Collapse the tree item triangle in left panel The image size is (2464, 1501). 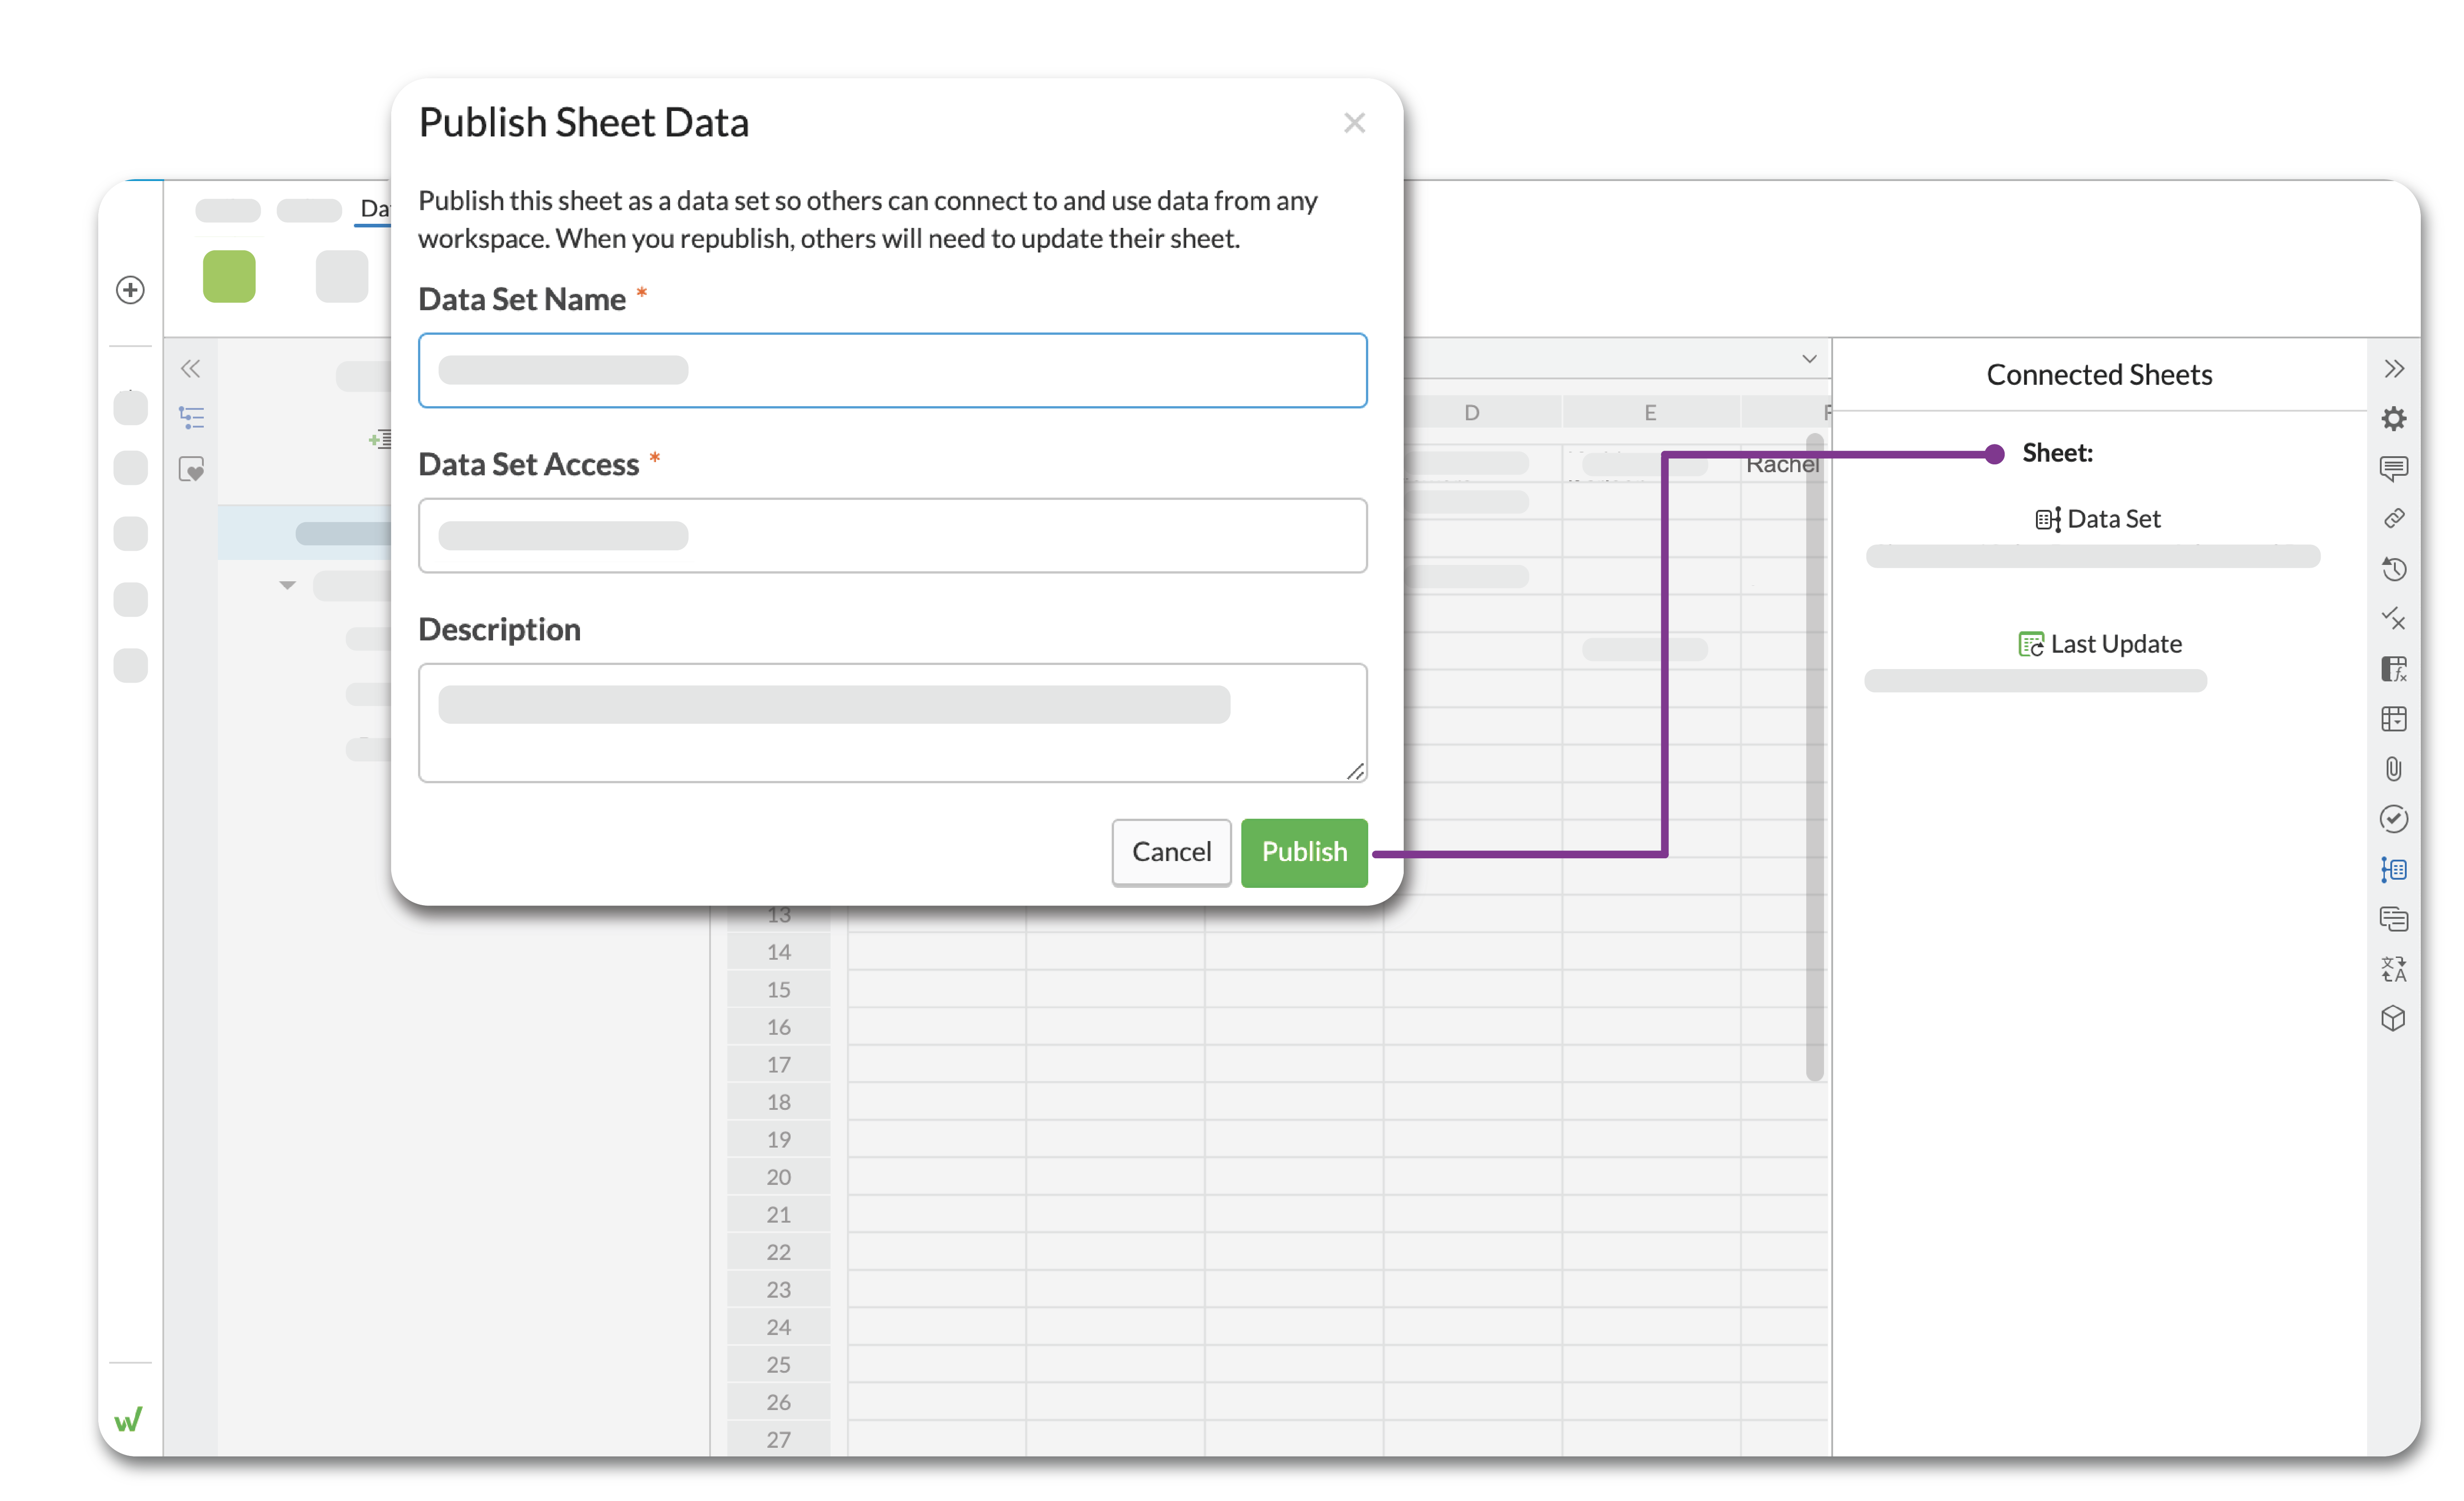point(287,585)
